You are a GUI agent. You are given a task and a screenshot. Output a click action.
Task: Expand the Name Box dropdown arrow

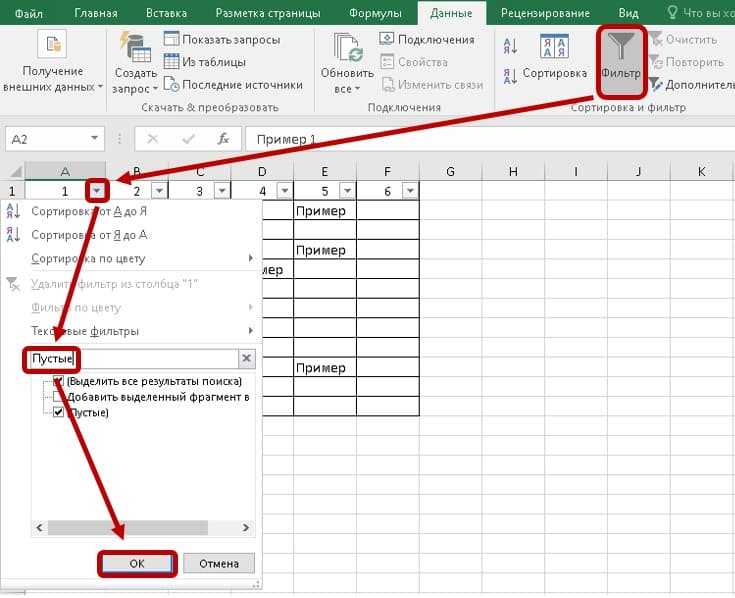coord(94,139)
